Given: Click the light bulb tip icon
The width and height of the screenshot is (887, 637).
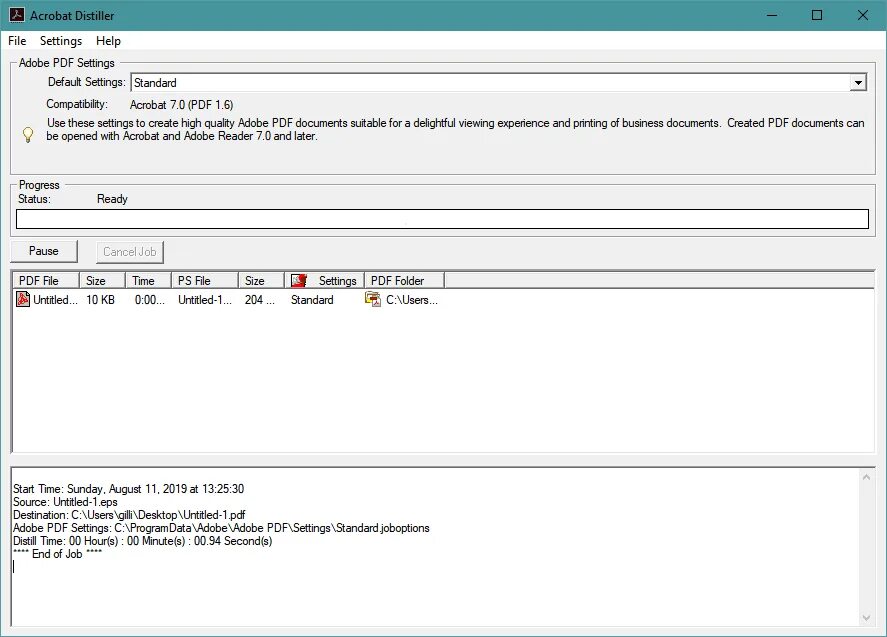Looking at the screenshot, I should [x=28, y=135].
